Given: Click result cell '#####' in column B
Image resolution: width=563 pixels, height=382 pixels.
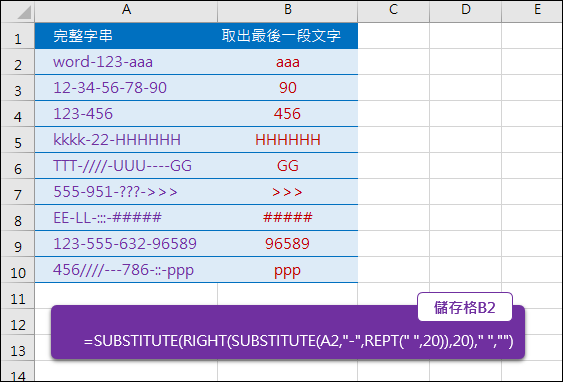Looking at the screenshot, I should click(x=288, y=218).
